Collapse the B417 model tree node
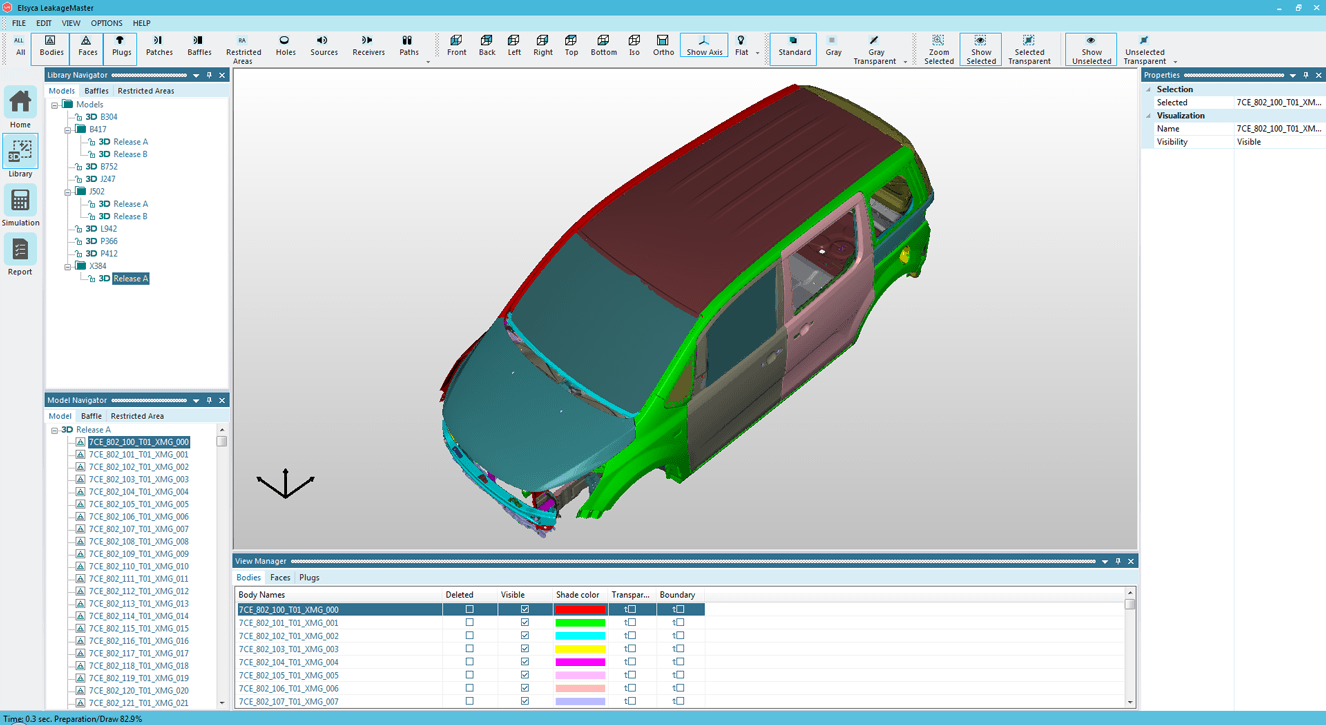The height and width of the screenshot is (725, 1326). tap(68, 130)
